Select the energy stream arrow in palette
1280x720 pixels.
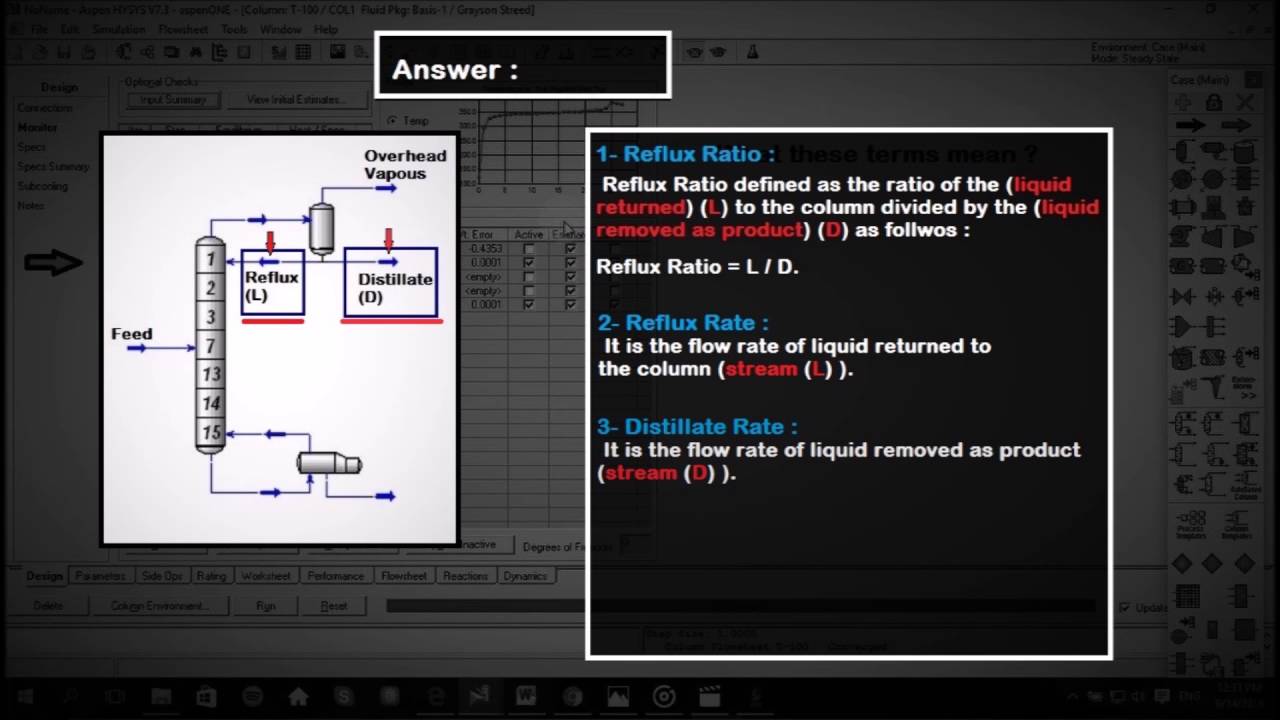tap(1236, 125)
